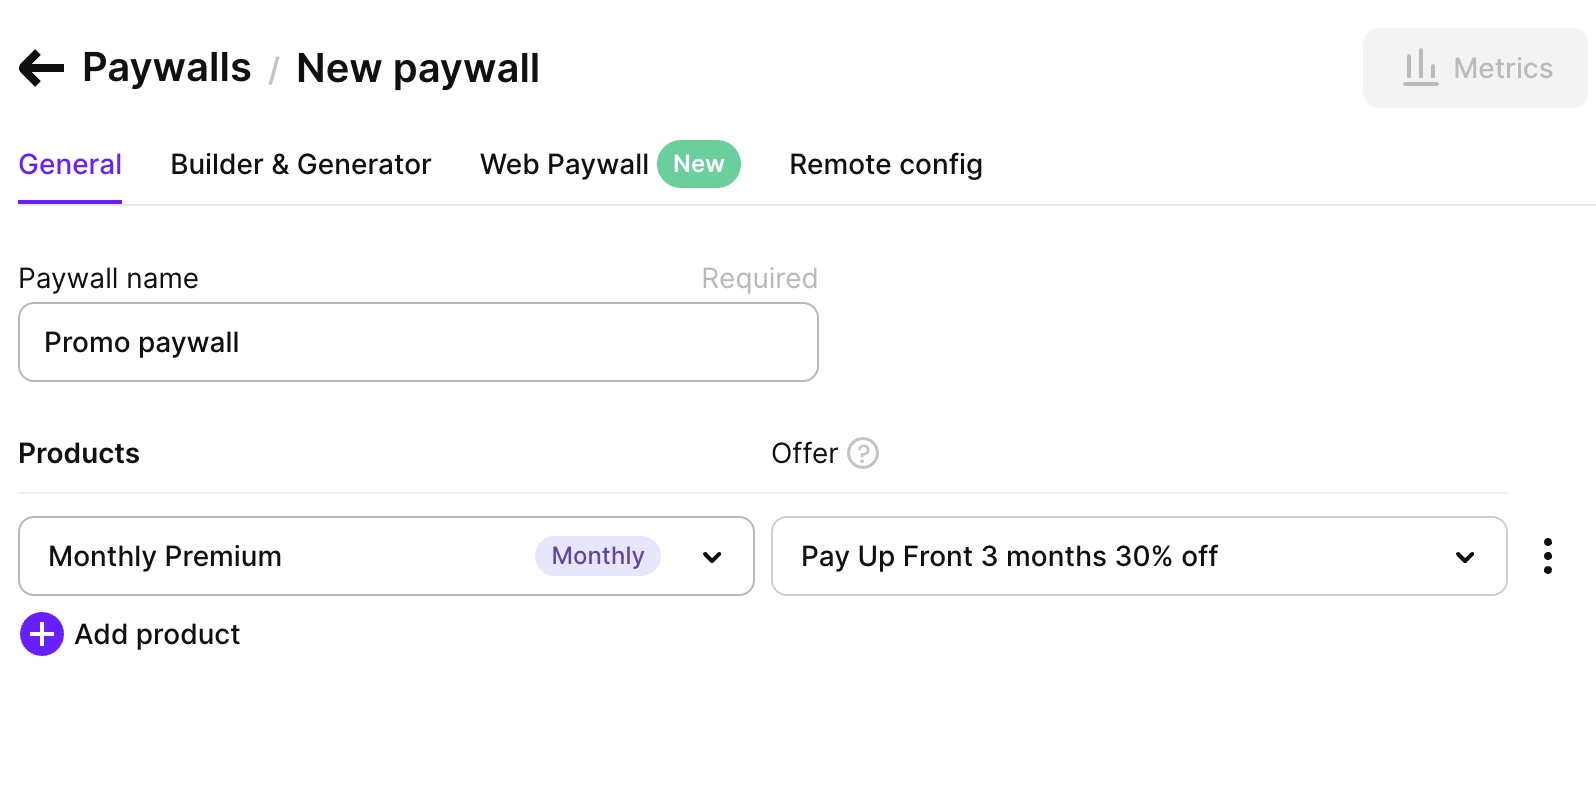Click the back arrow to return to Paywalls
Screen dimensions: 1596x798
tap(40, 67)
